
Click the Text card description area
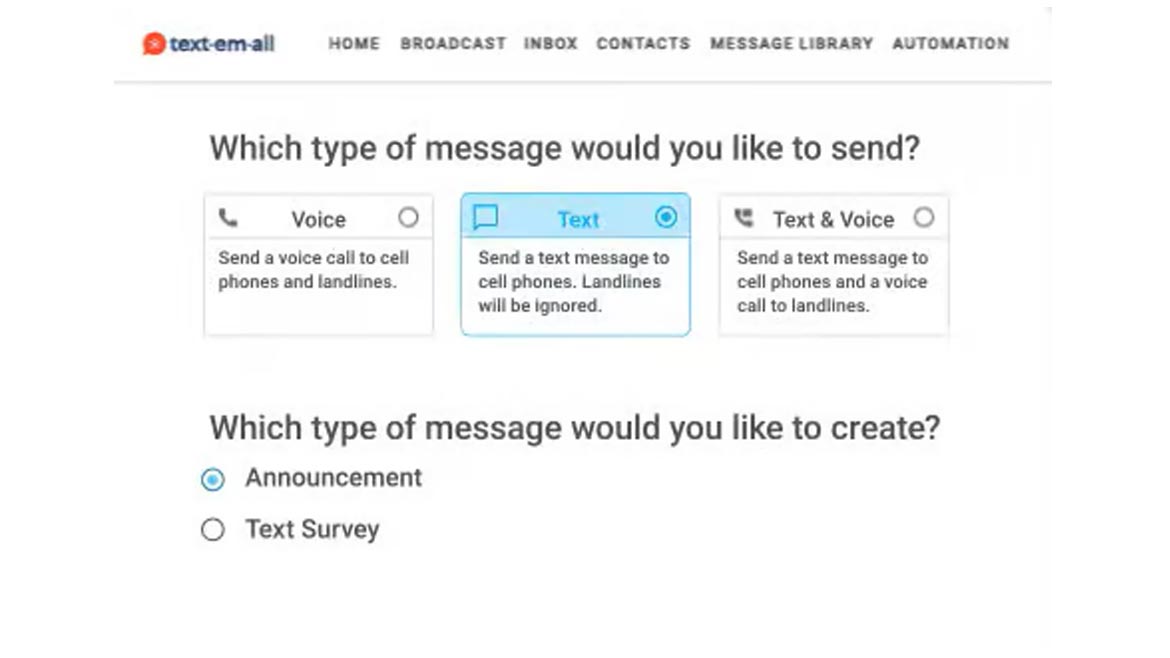pos(574,282)
